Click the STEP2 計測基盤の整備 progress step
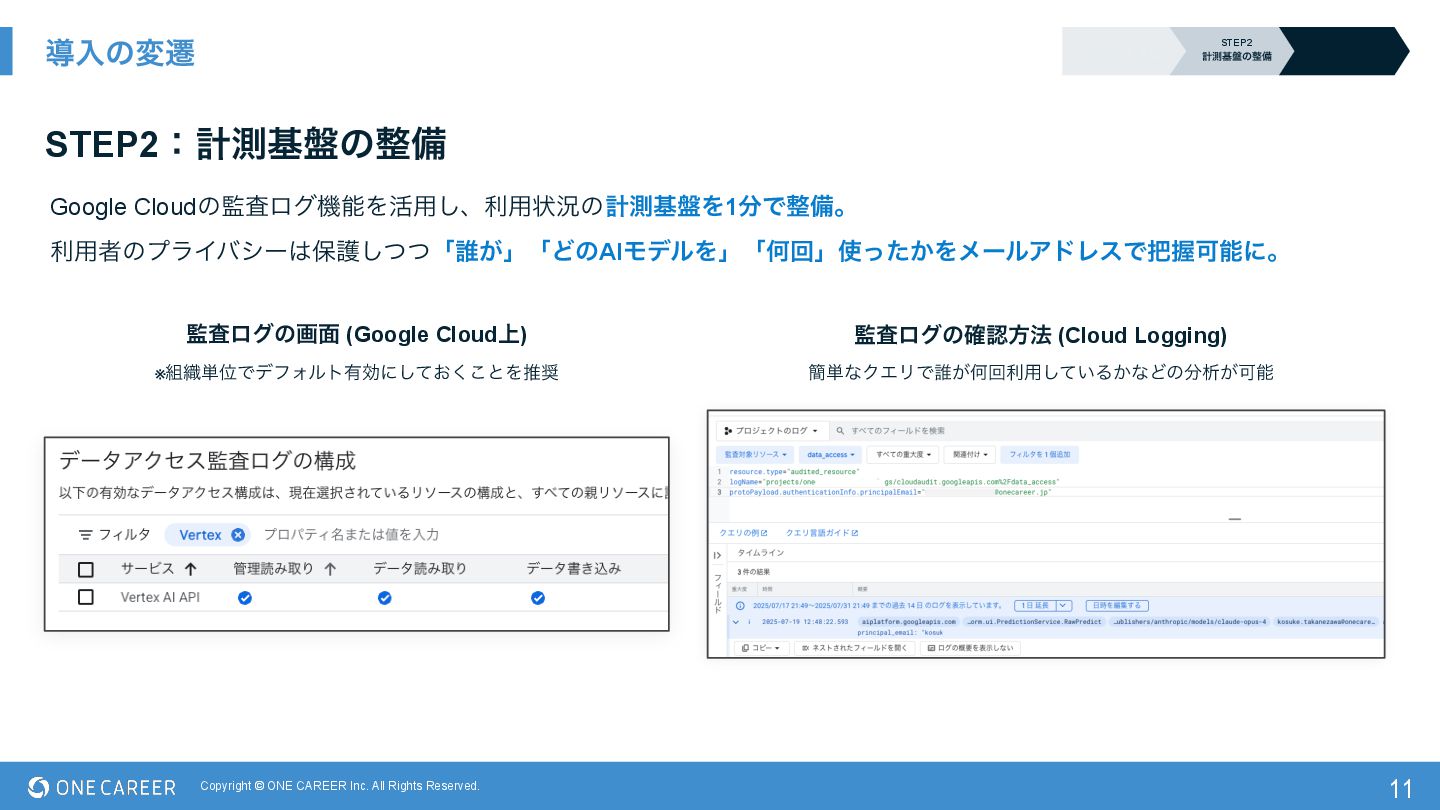Viewport: 1440px width, 810px height. [x=1237, y=50]
